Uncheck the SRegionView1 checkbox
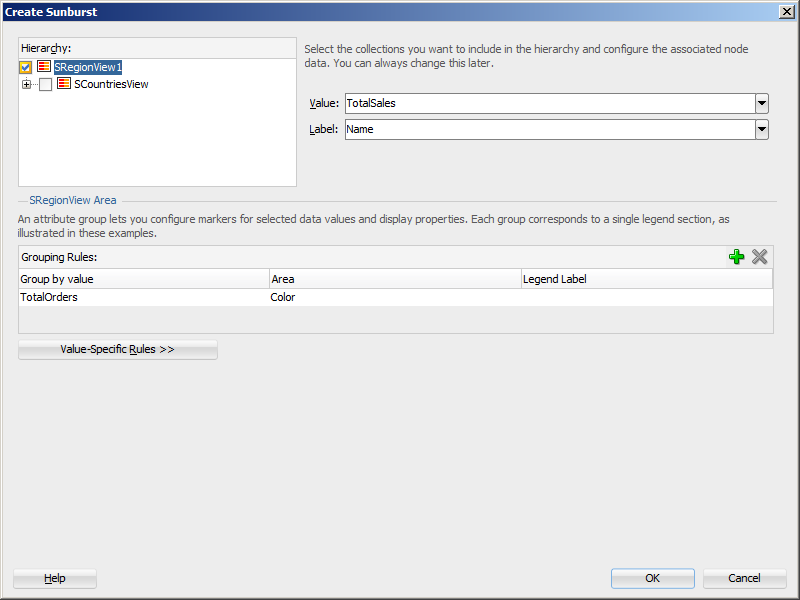Image resolution: width=800 pixels, height=600 pixels. point(26,67)
